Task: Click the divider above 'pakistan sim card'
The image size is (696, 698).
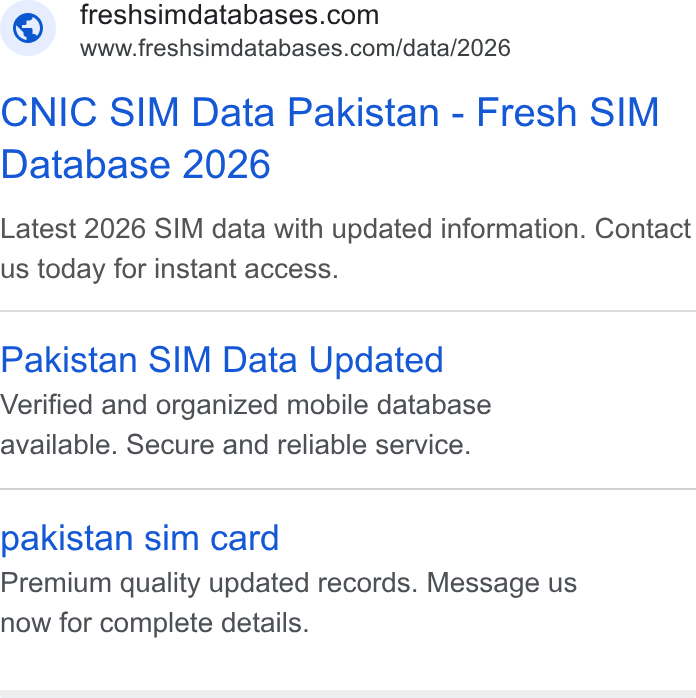Action: click(x=348, y=489)
